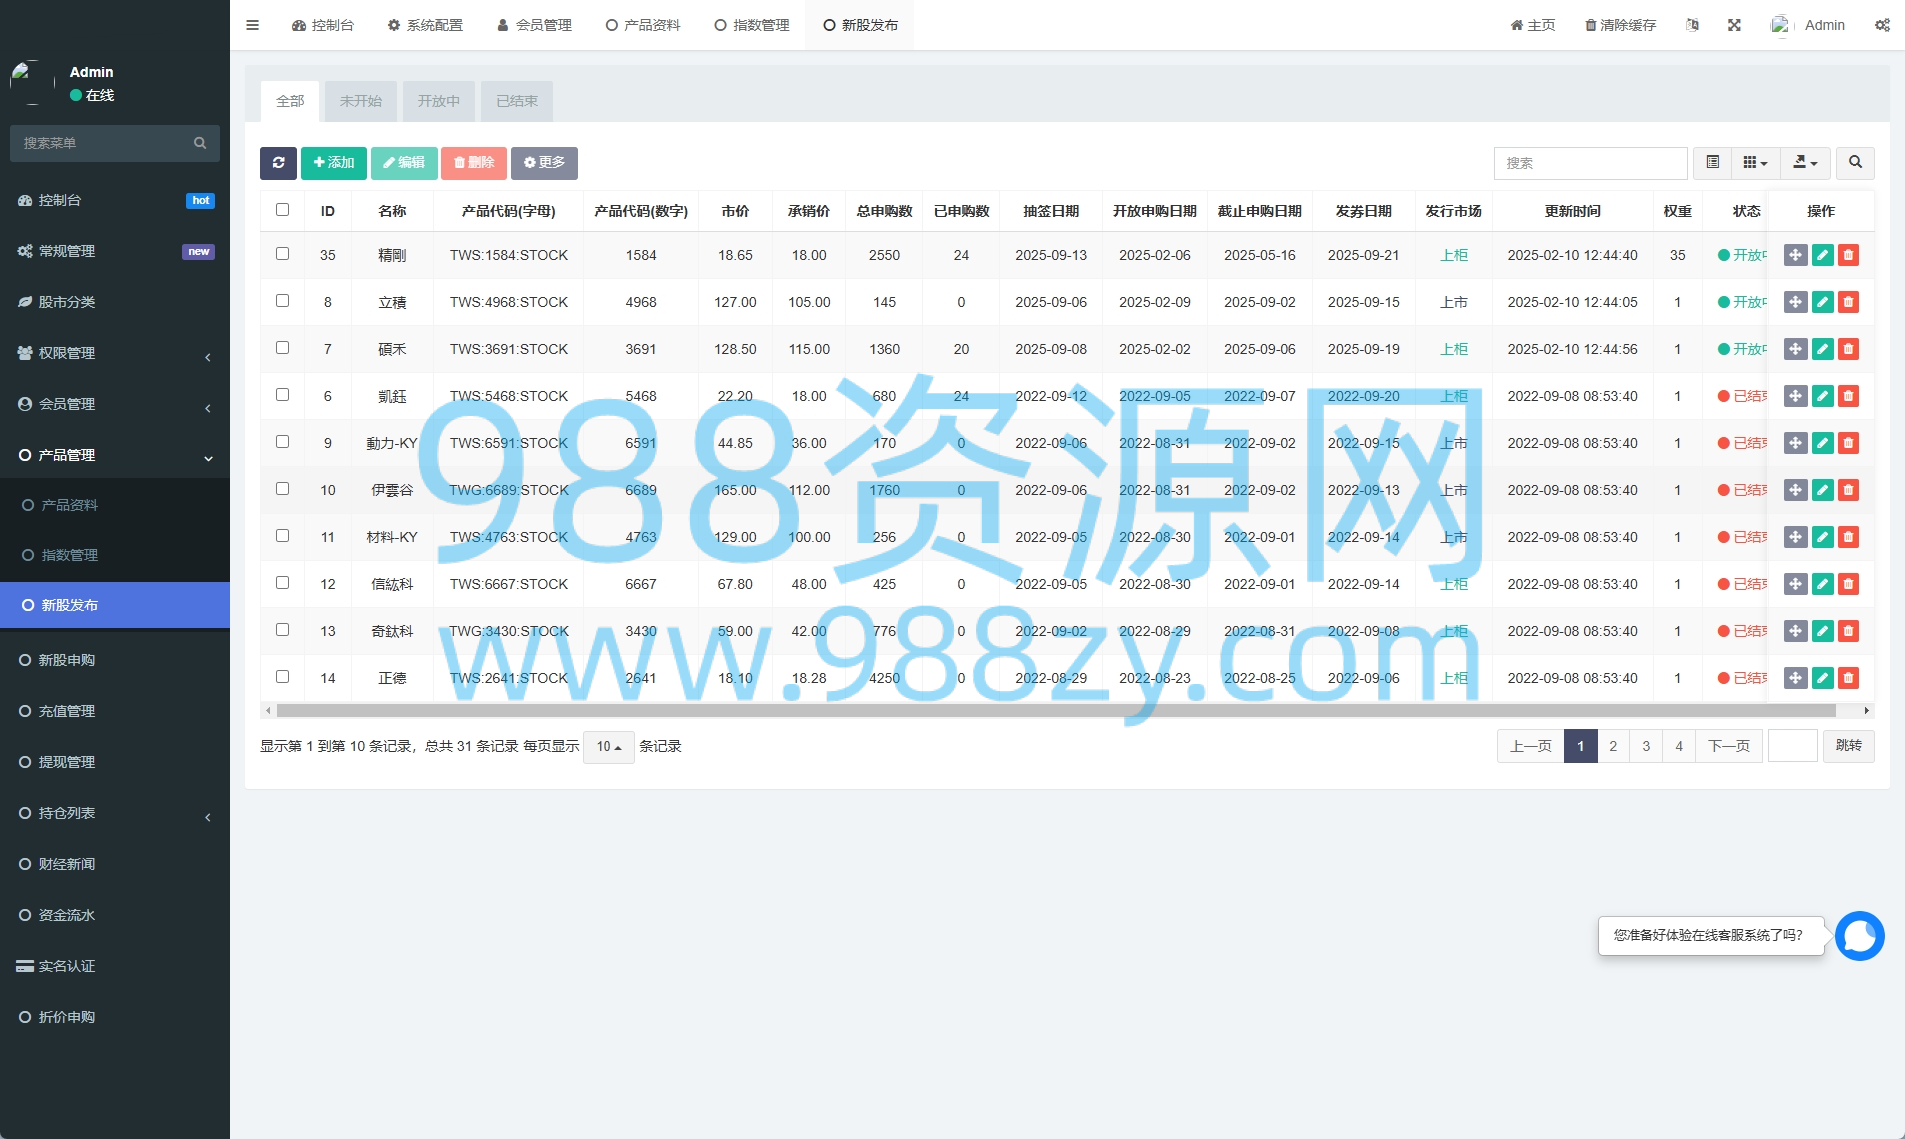Click red delete icon for row 精剛

pos(1848,255)
